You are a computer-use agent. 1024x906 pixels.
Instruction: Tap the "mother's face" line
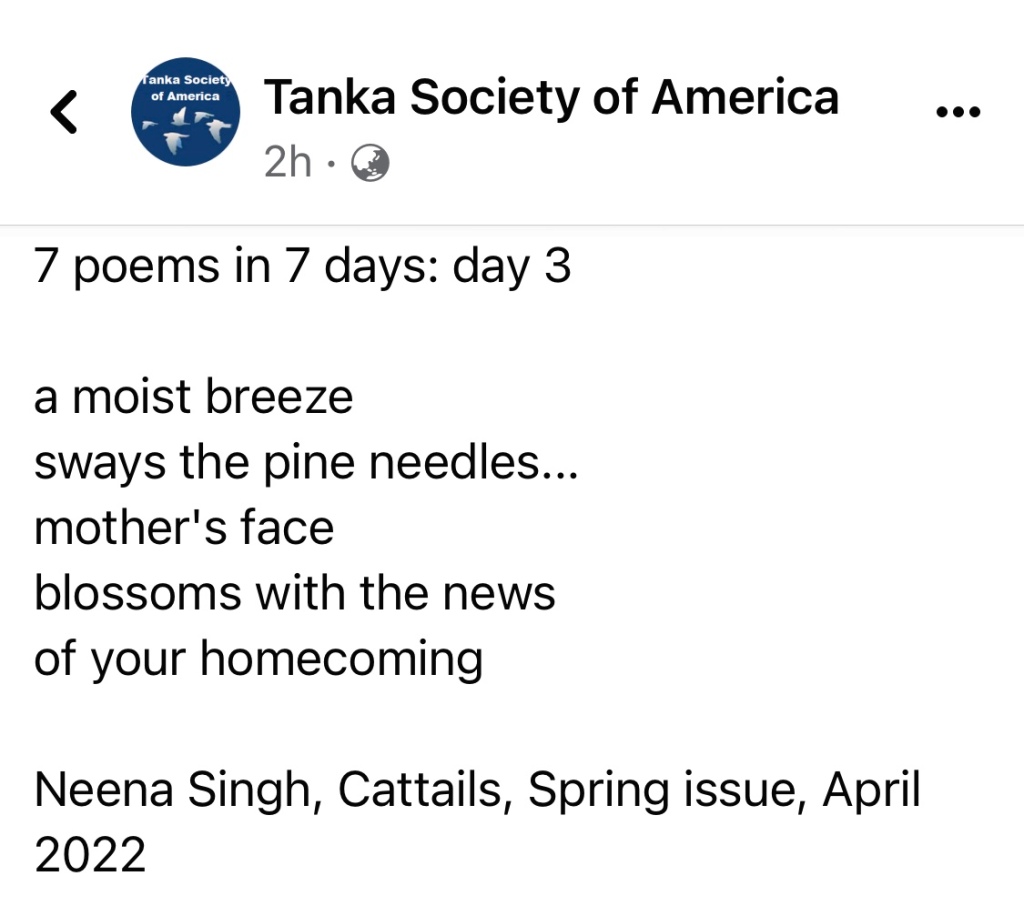coord(184,528)
